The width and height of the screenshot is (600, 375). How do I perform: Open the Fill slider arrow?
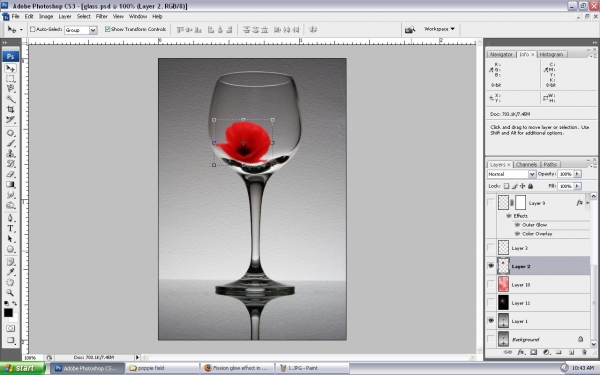pos(577,186)
